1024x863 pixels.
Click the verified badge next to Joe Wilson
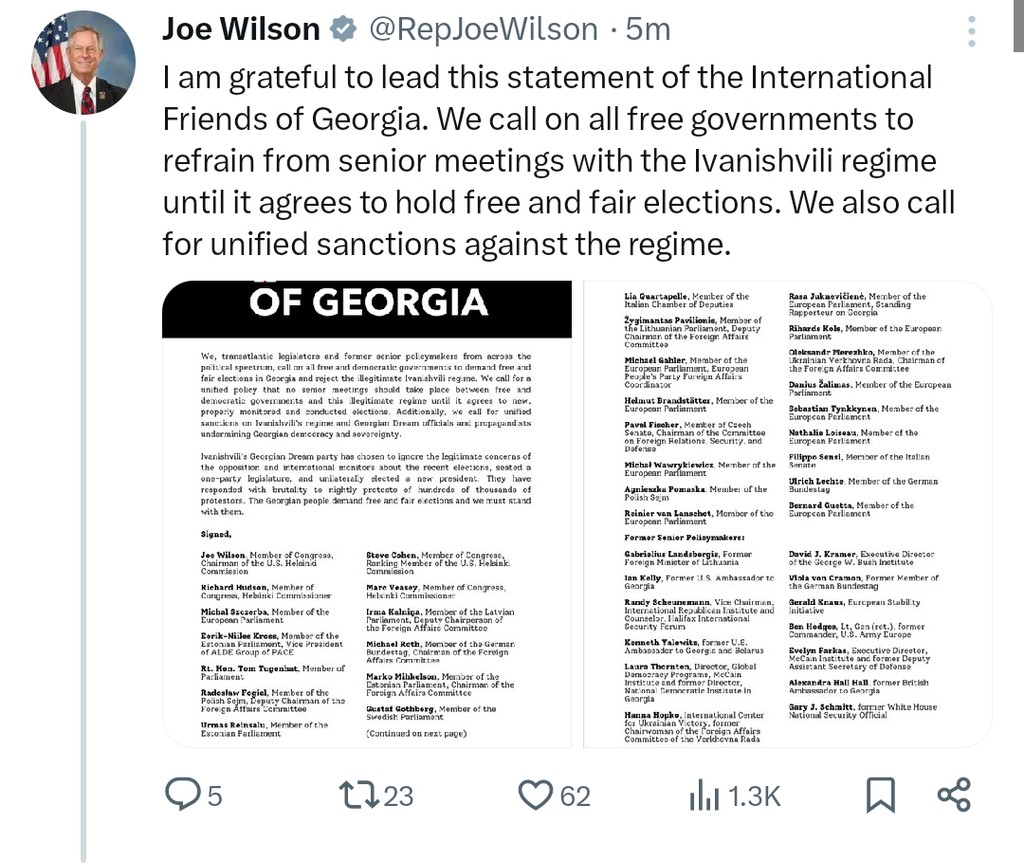(343, 31)
